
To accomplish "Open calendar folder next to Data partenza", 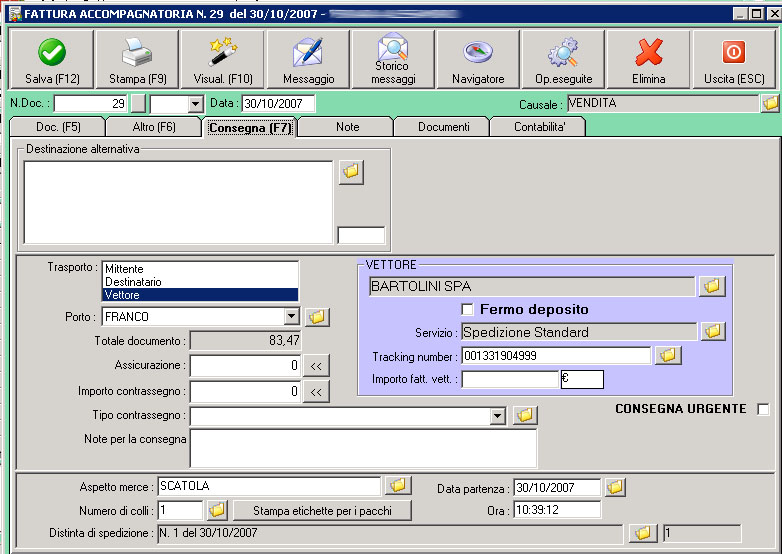I will (615, 487).
